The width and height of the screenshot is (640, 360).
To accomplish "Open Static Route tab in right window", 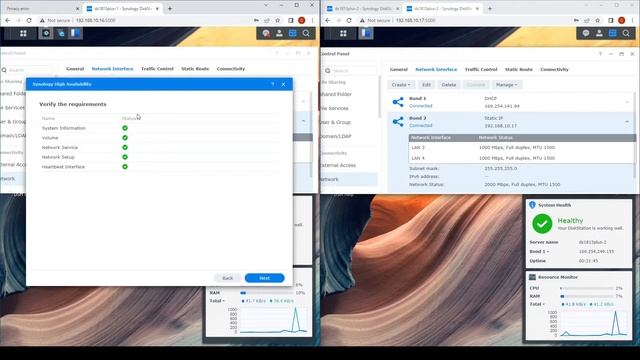I will click(519, 69).
